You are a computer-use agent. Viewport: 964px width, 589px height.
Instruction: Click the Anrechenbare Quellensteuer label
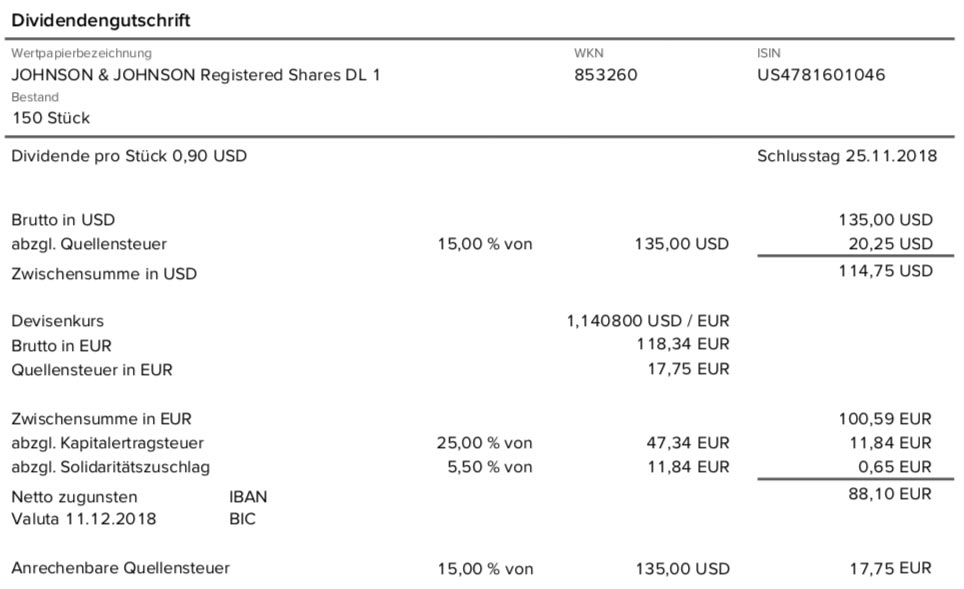[x=120, y=568]
